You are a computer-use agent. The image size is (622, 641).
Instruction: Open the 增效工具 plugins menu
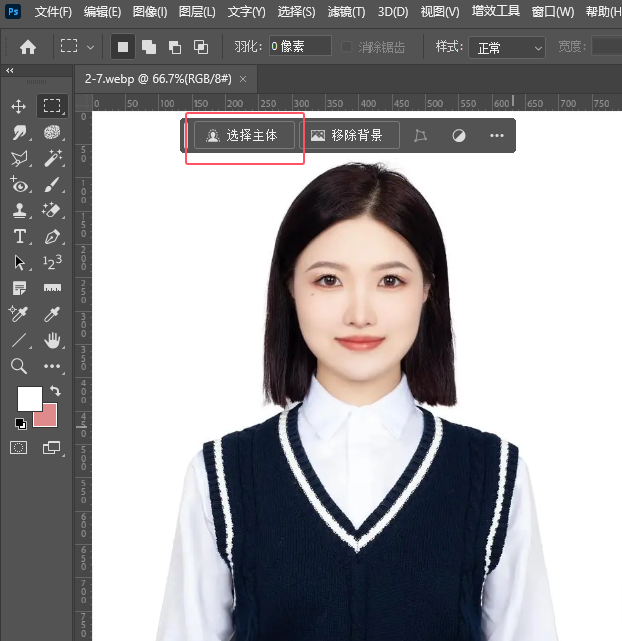(x=496, y=11)
